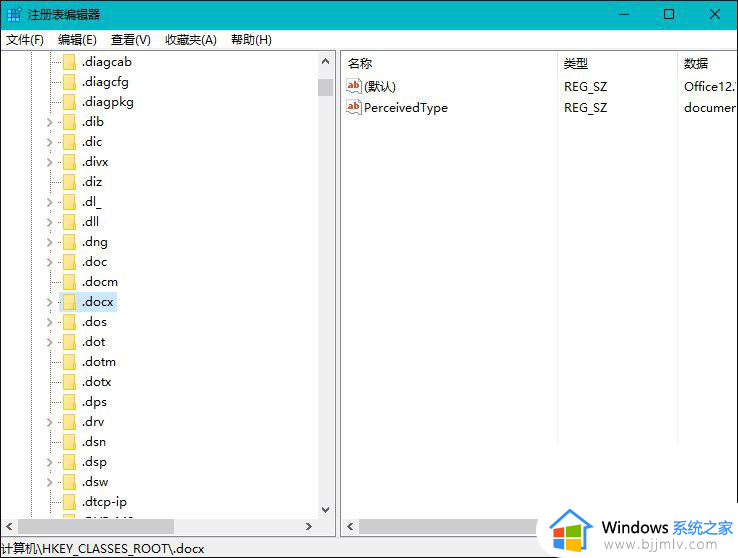Expand the .dll key
Image resolution: width=738 pixels, height=558 pixels.
(49, 222)
